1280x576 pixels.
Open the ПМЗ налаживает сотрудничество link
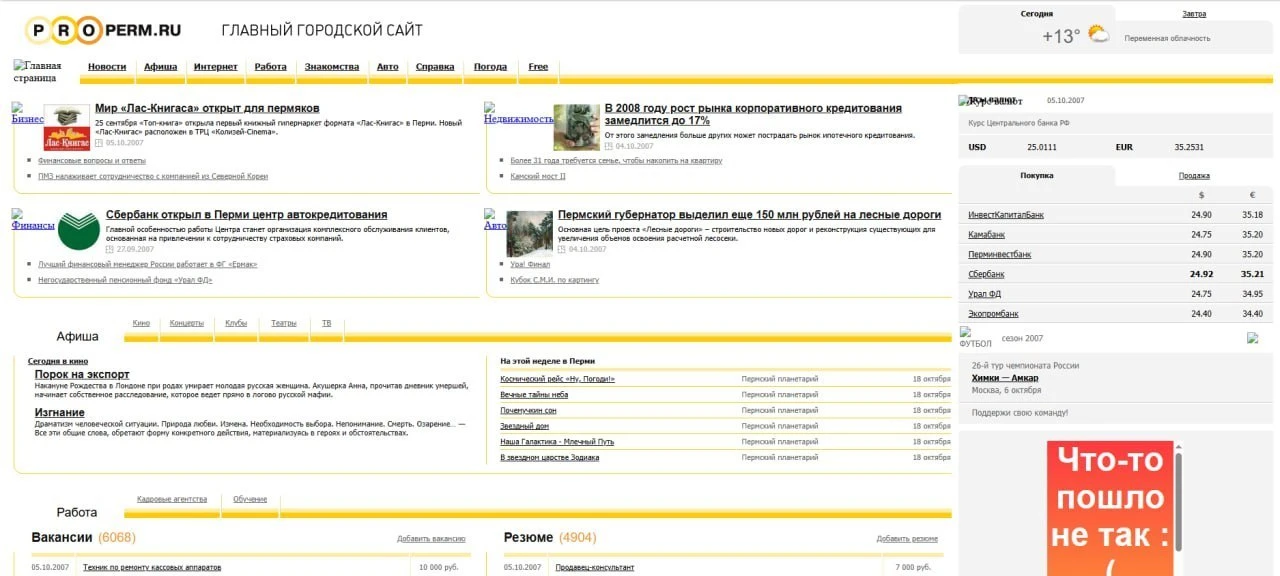153,176
